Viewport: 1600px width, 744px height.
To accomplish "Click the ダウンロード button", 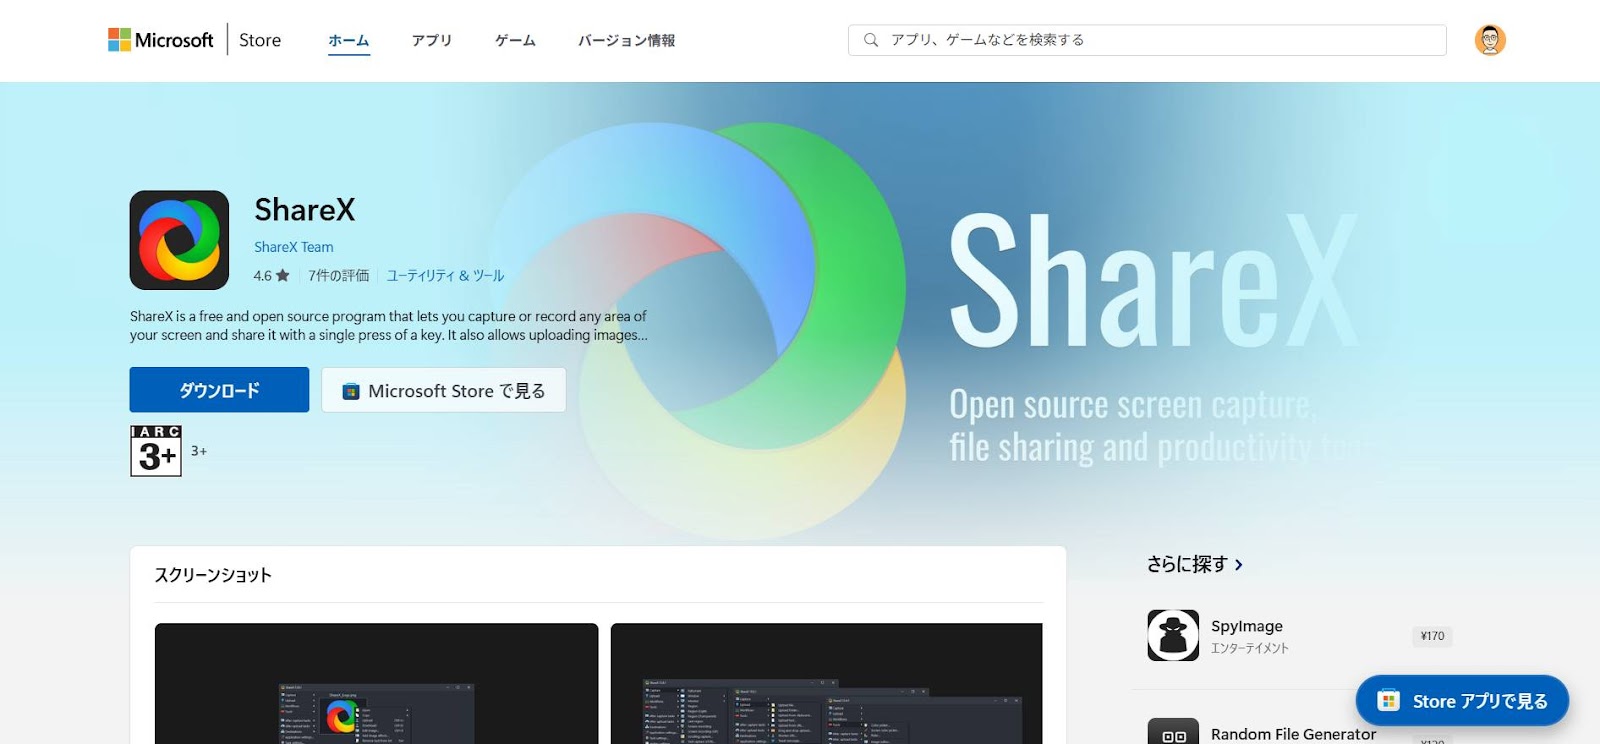I will point(219,390).
